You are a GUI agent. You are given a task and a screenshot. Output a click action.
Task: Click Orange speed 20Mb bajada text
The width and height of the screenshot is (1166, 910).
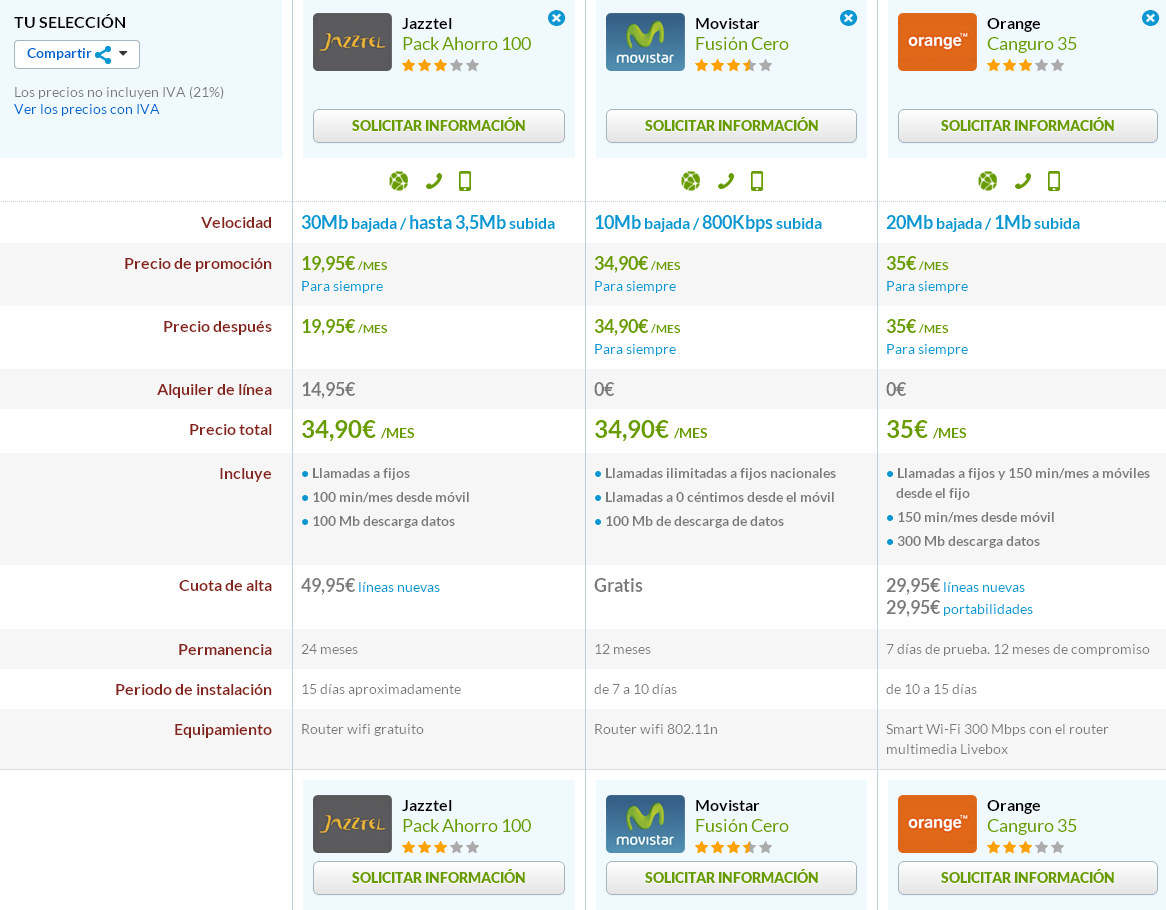(x=934, y=223)
